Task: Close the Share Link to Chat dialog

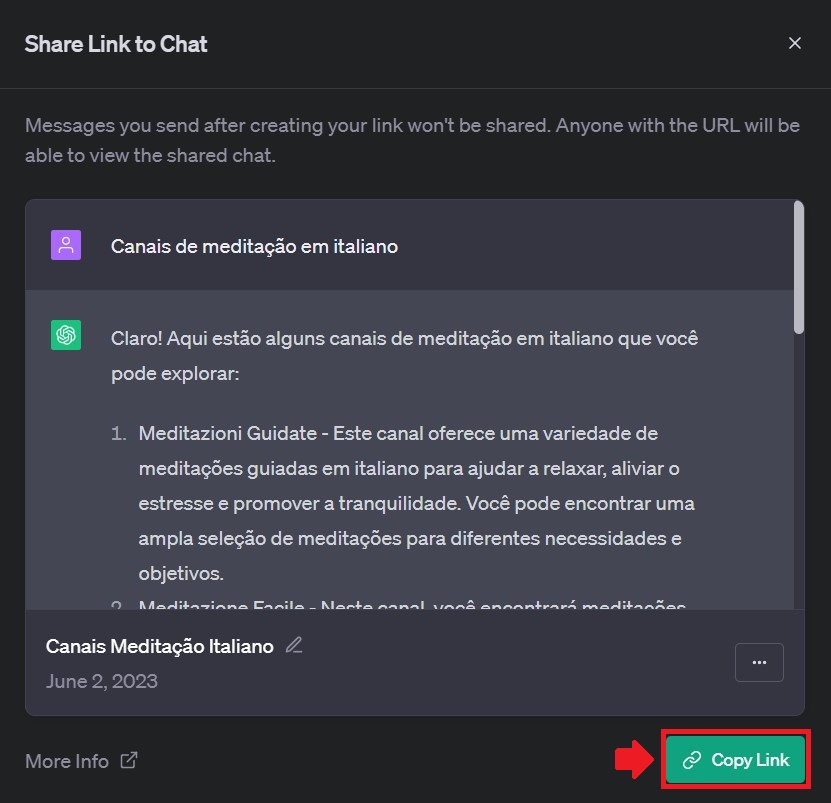Action: (x=794, y=43)
